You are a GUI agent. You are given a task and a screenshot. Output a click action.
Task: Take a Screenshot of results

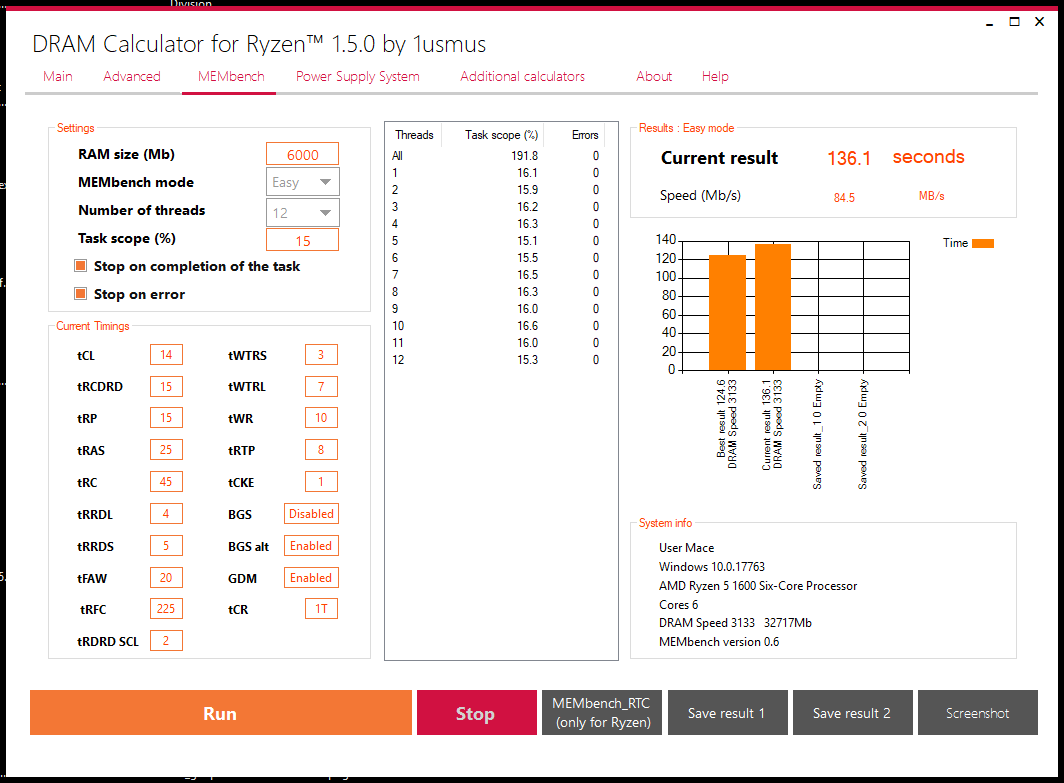[978, 712]
